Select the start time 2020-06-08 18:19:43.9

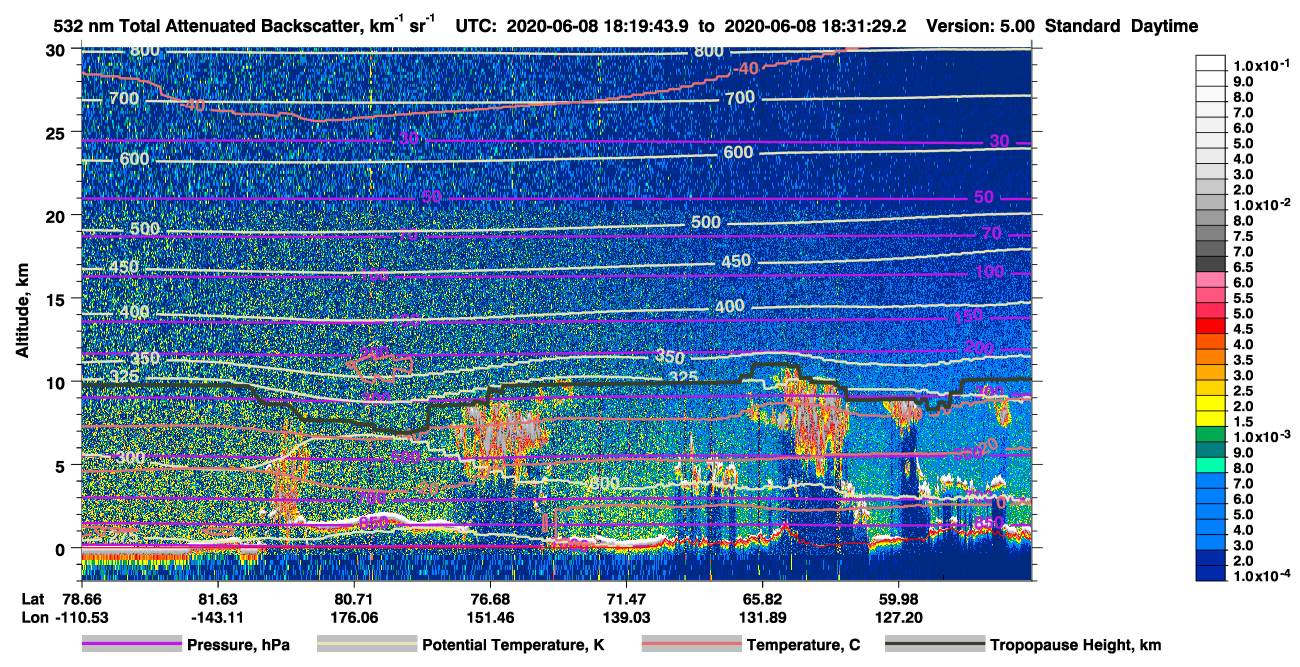tap(597, 26)
